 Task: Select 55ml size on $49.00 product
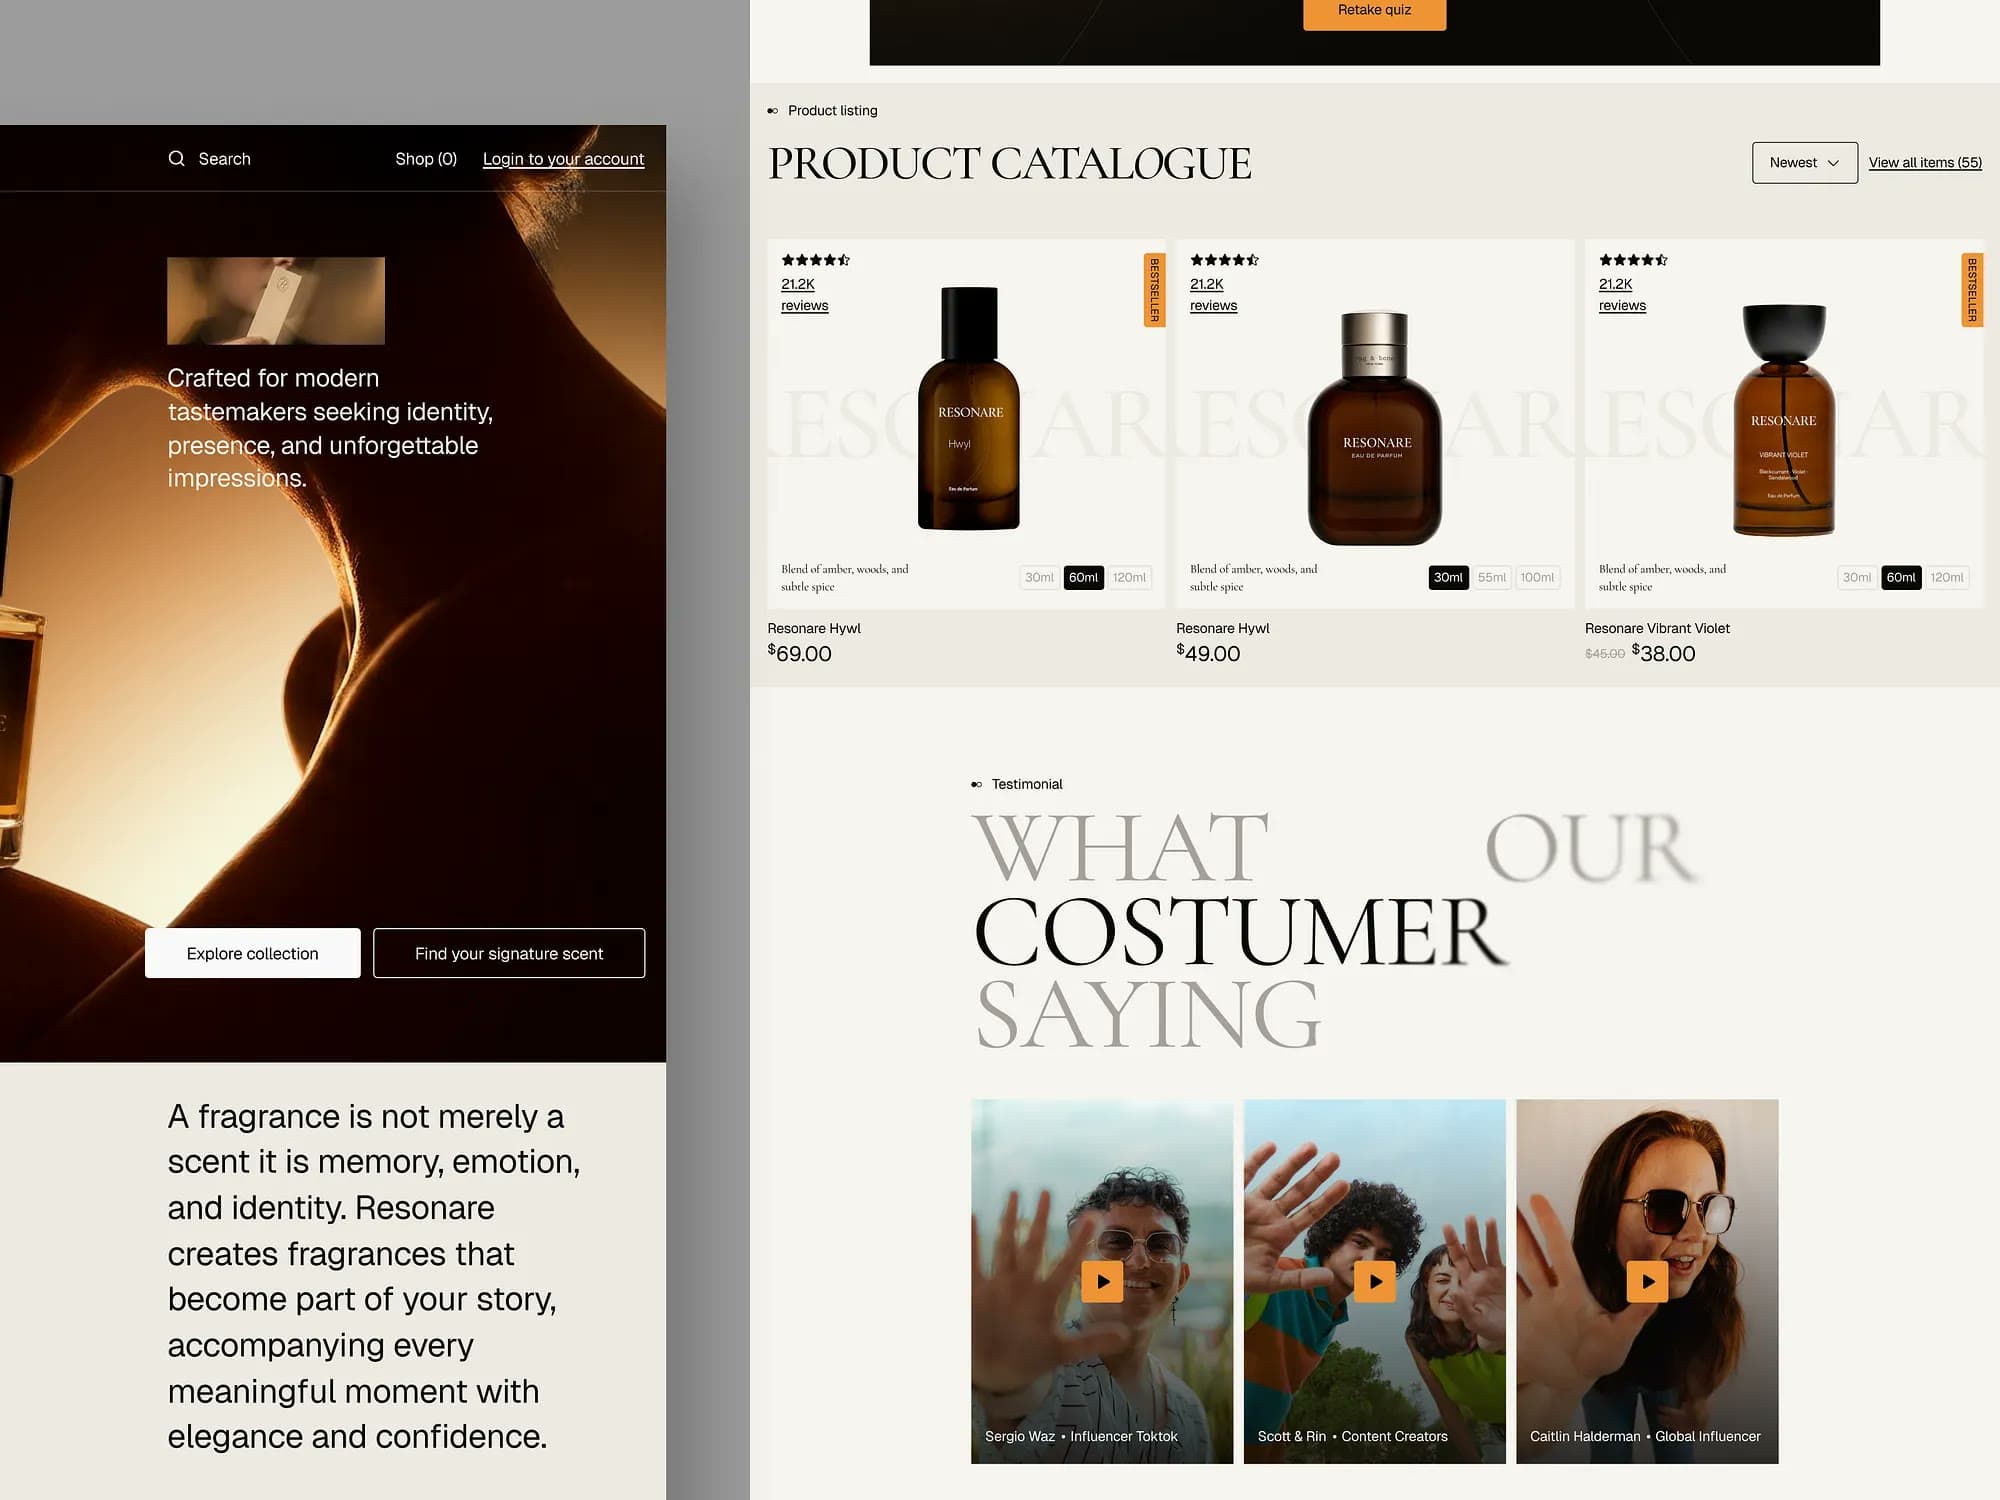(x=1492, y=577)
